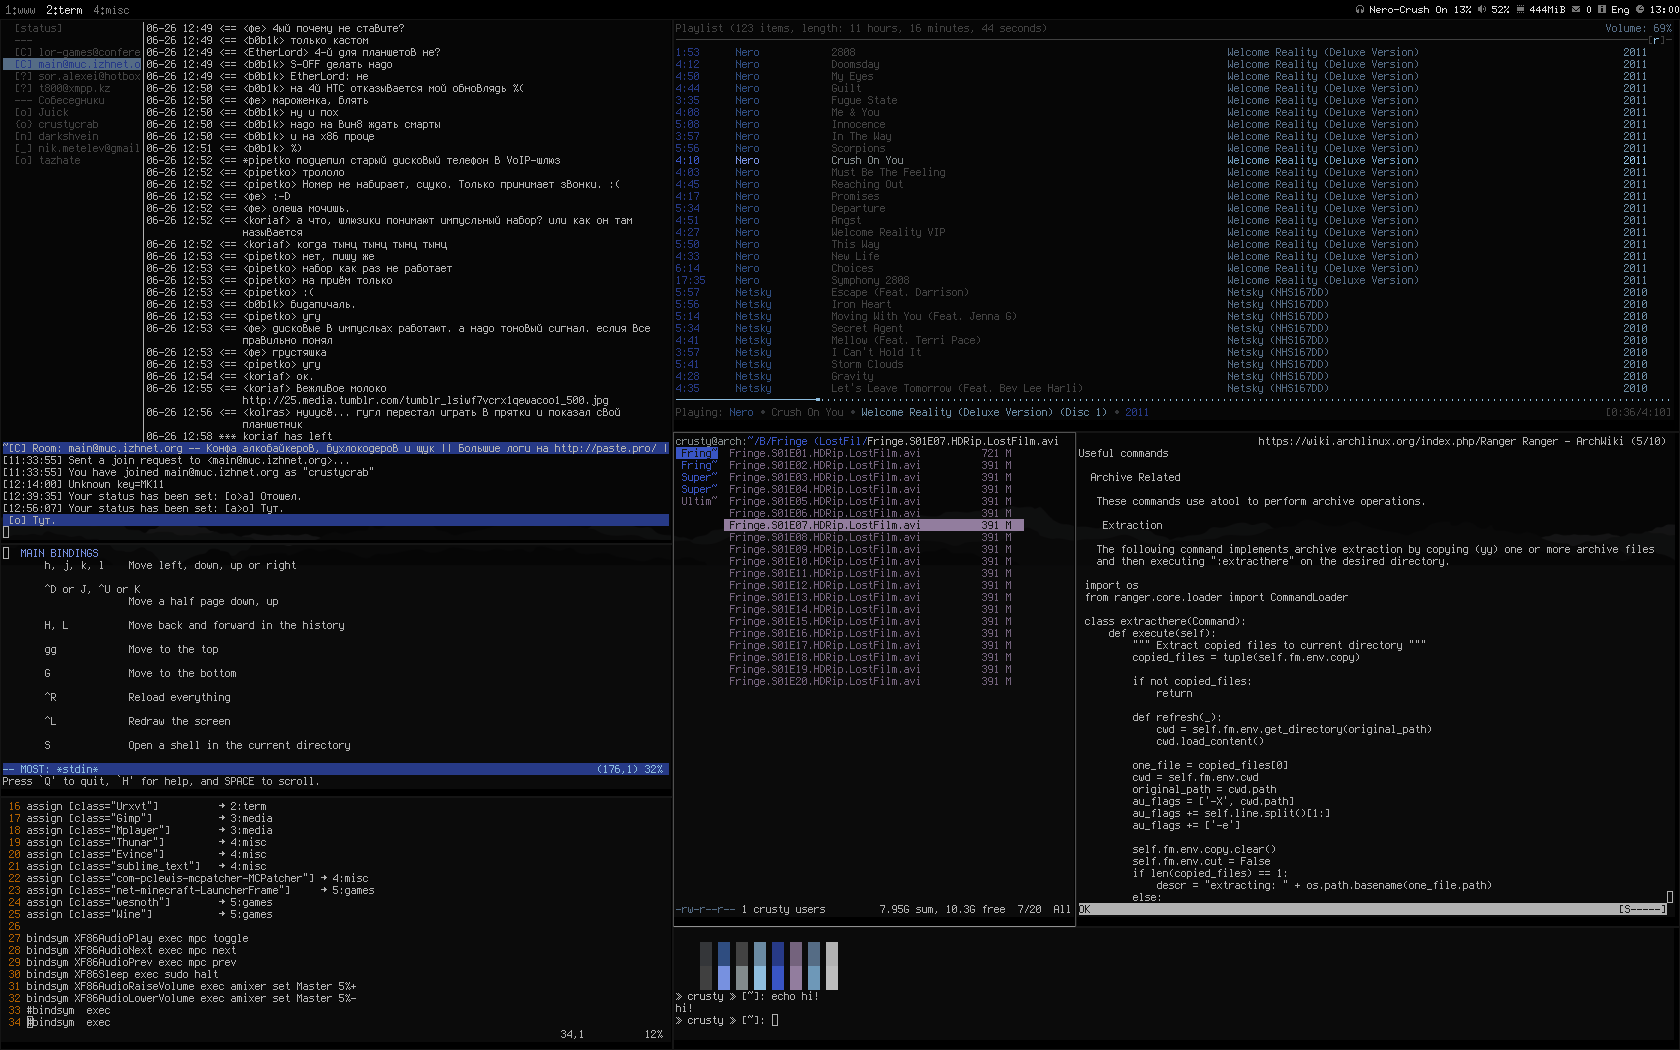The width and height of the screenshot is (1680, 1050).
Task: Select Fringe.S01E07.HDRip.LostFilm.avi highlighted row
Action: (x=873, y=525)
